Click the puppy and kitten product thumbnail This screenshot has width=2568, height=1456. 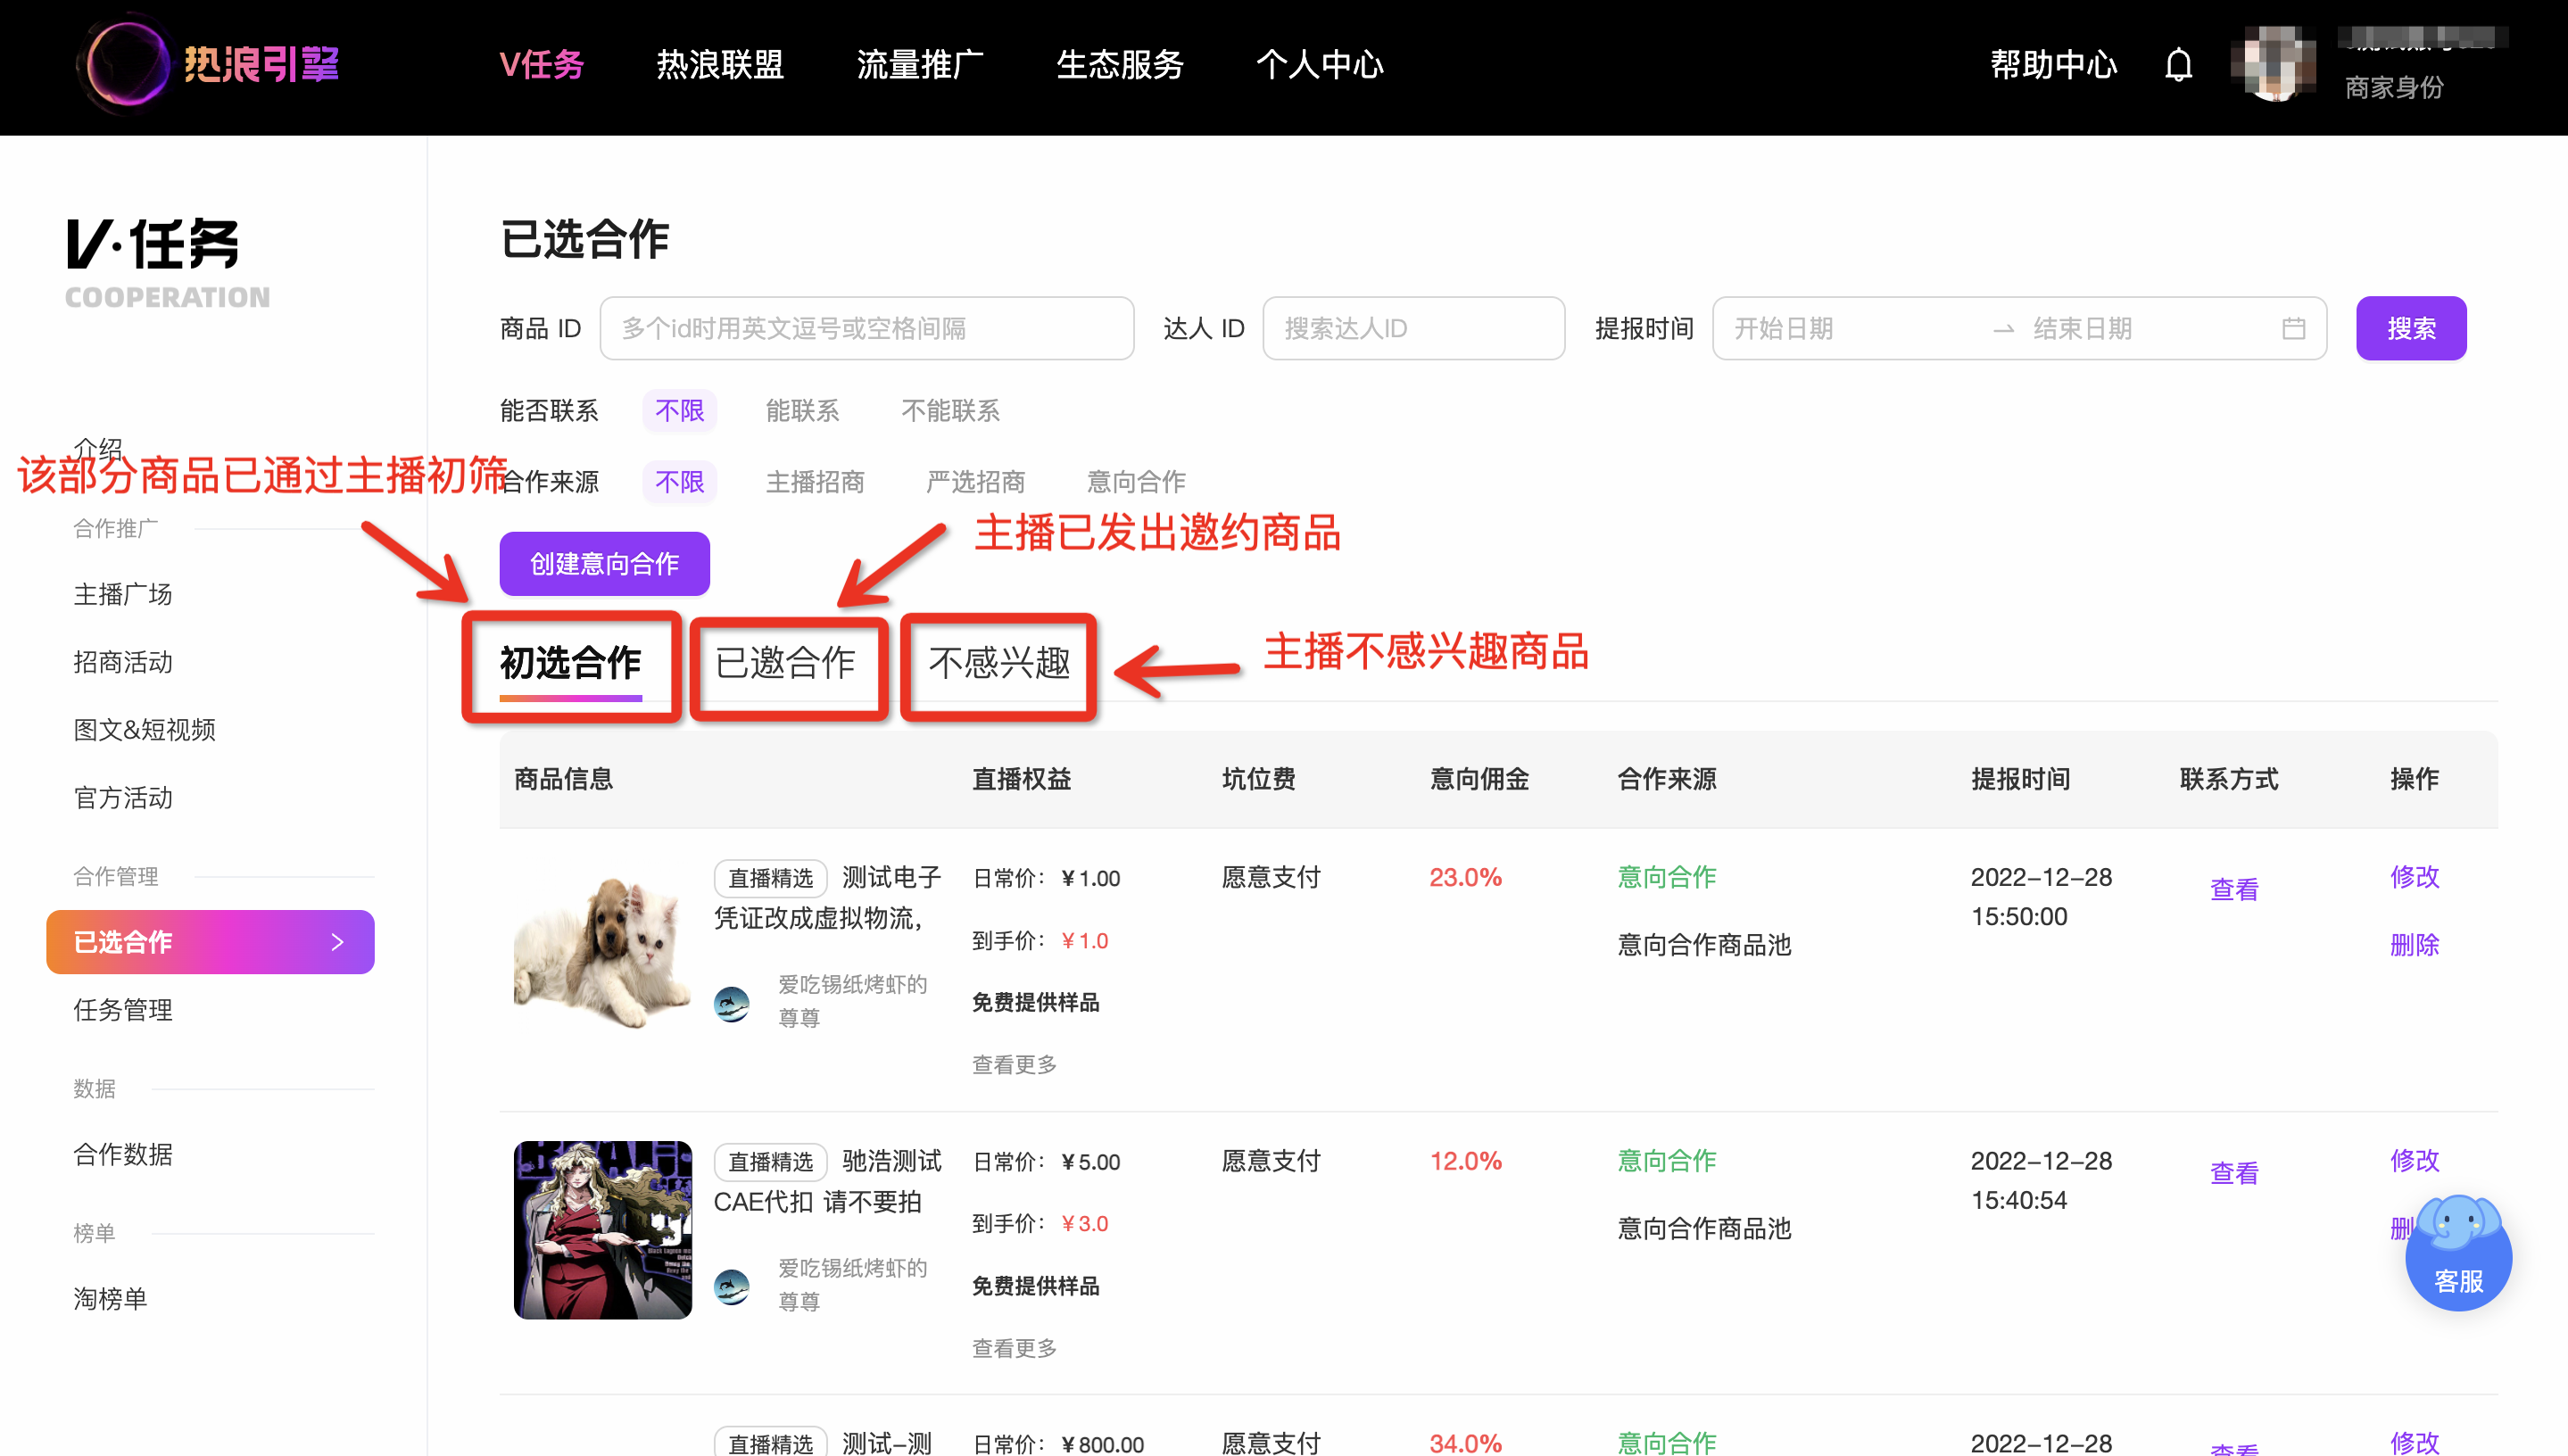pyautogui.click(x=603, y=947)
